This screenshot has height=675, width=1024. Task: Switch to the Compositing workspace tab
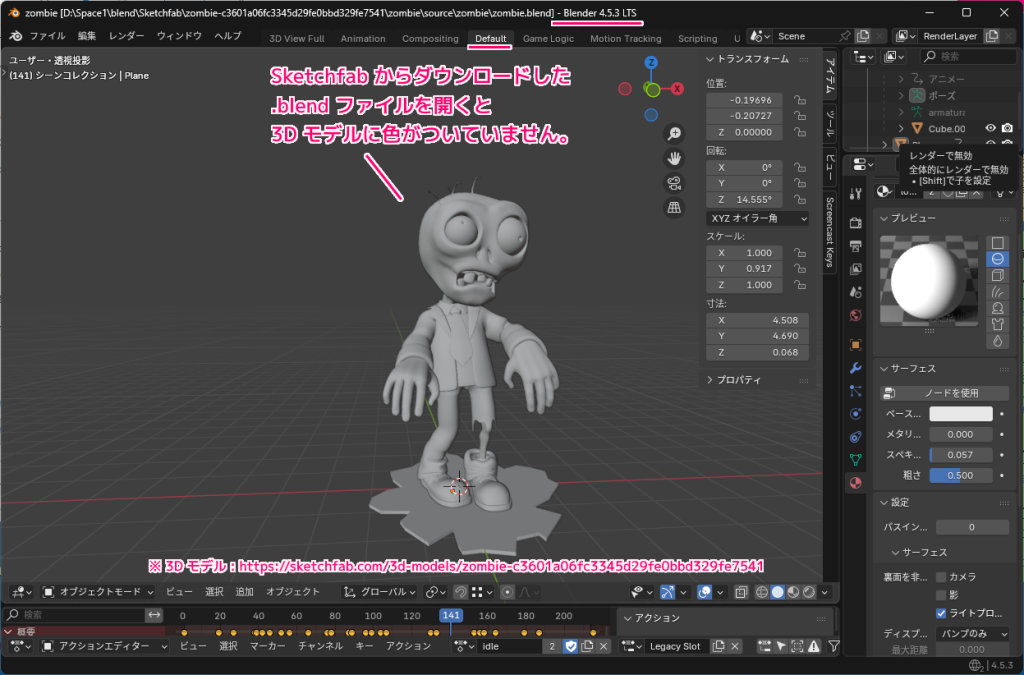[x=430, y=38]
